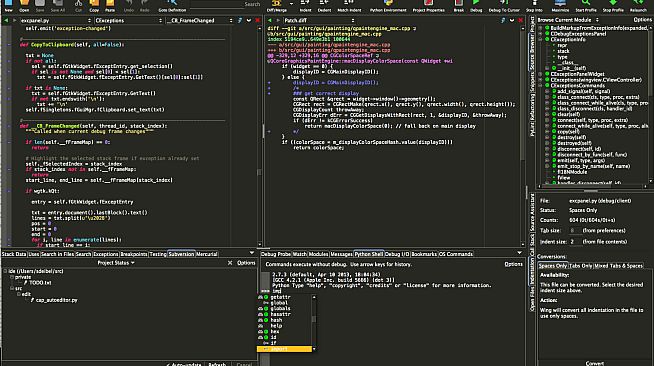Viewport: 654px width, 366px height.
Task: Click the Step Into toolbar icon
Action: tap(534, 4)
